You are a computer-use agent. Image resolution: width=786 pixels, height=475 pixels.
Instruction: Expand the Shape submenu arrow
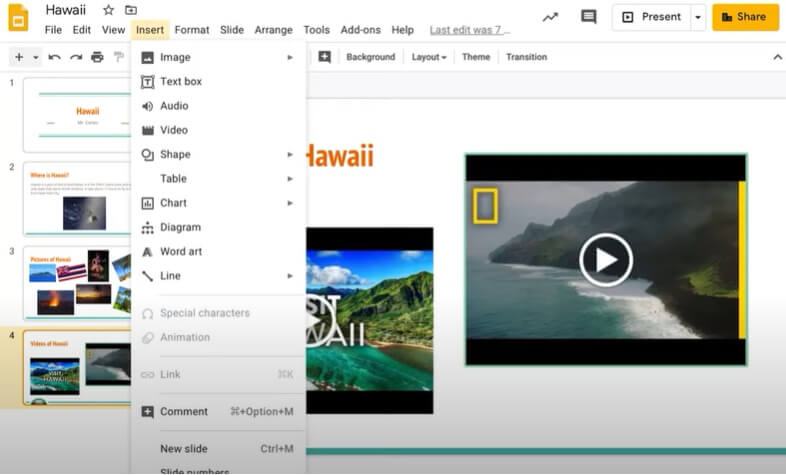(x=290, y=154)
